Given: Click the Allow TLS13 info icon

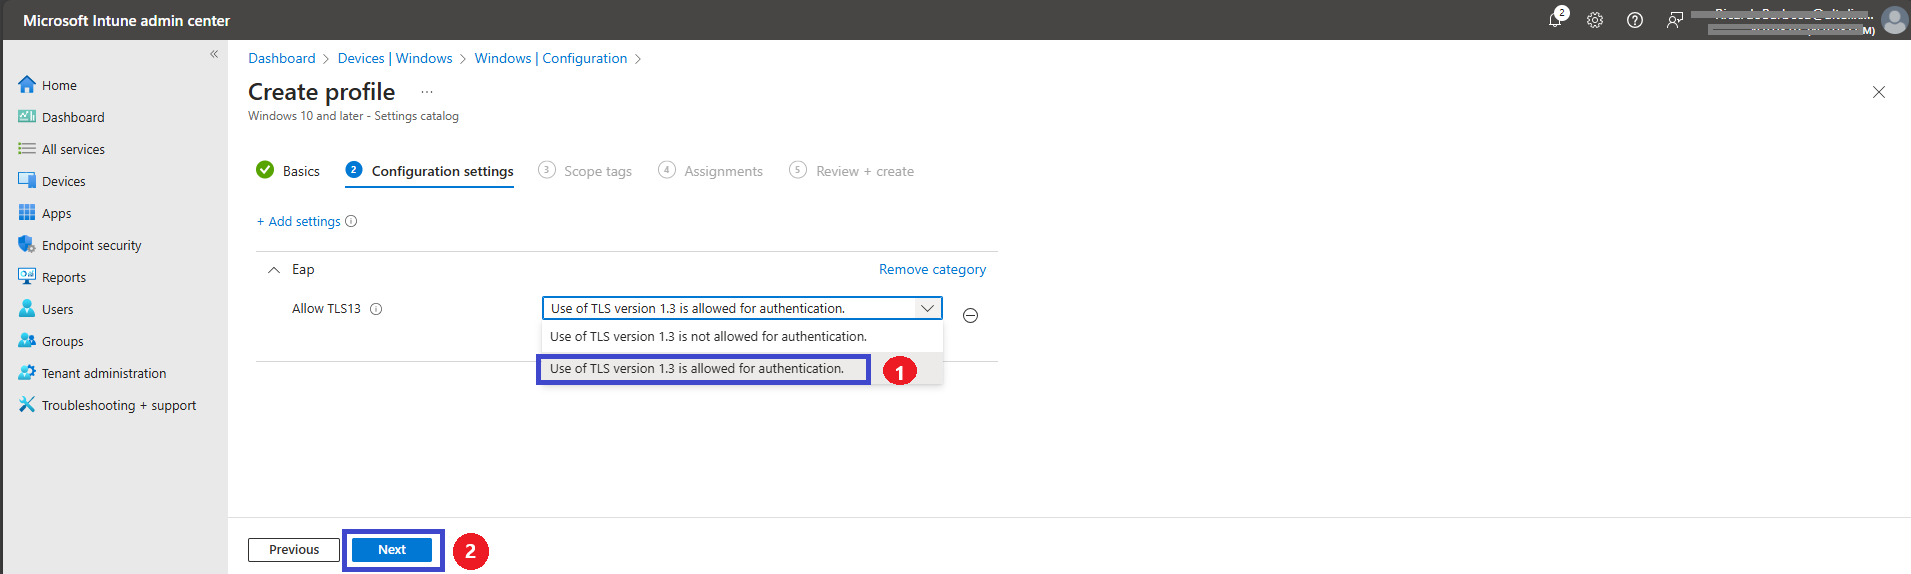Looking at the screenshot, I should click(376, 309).
